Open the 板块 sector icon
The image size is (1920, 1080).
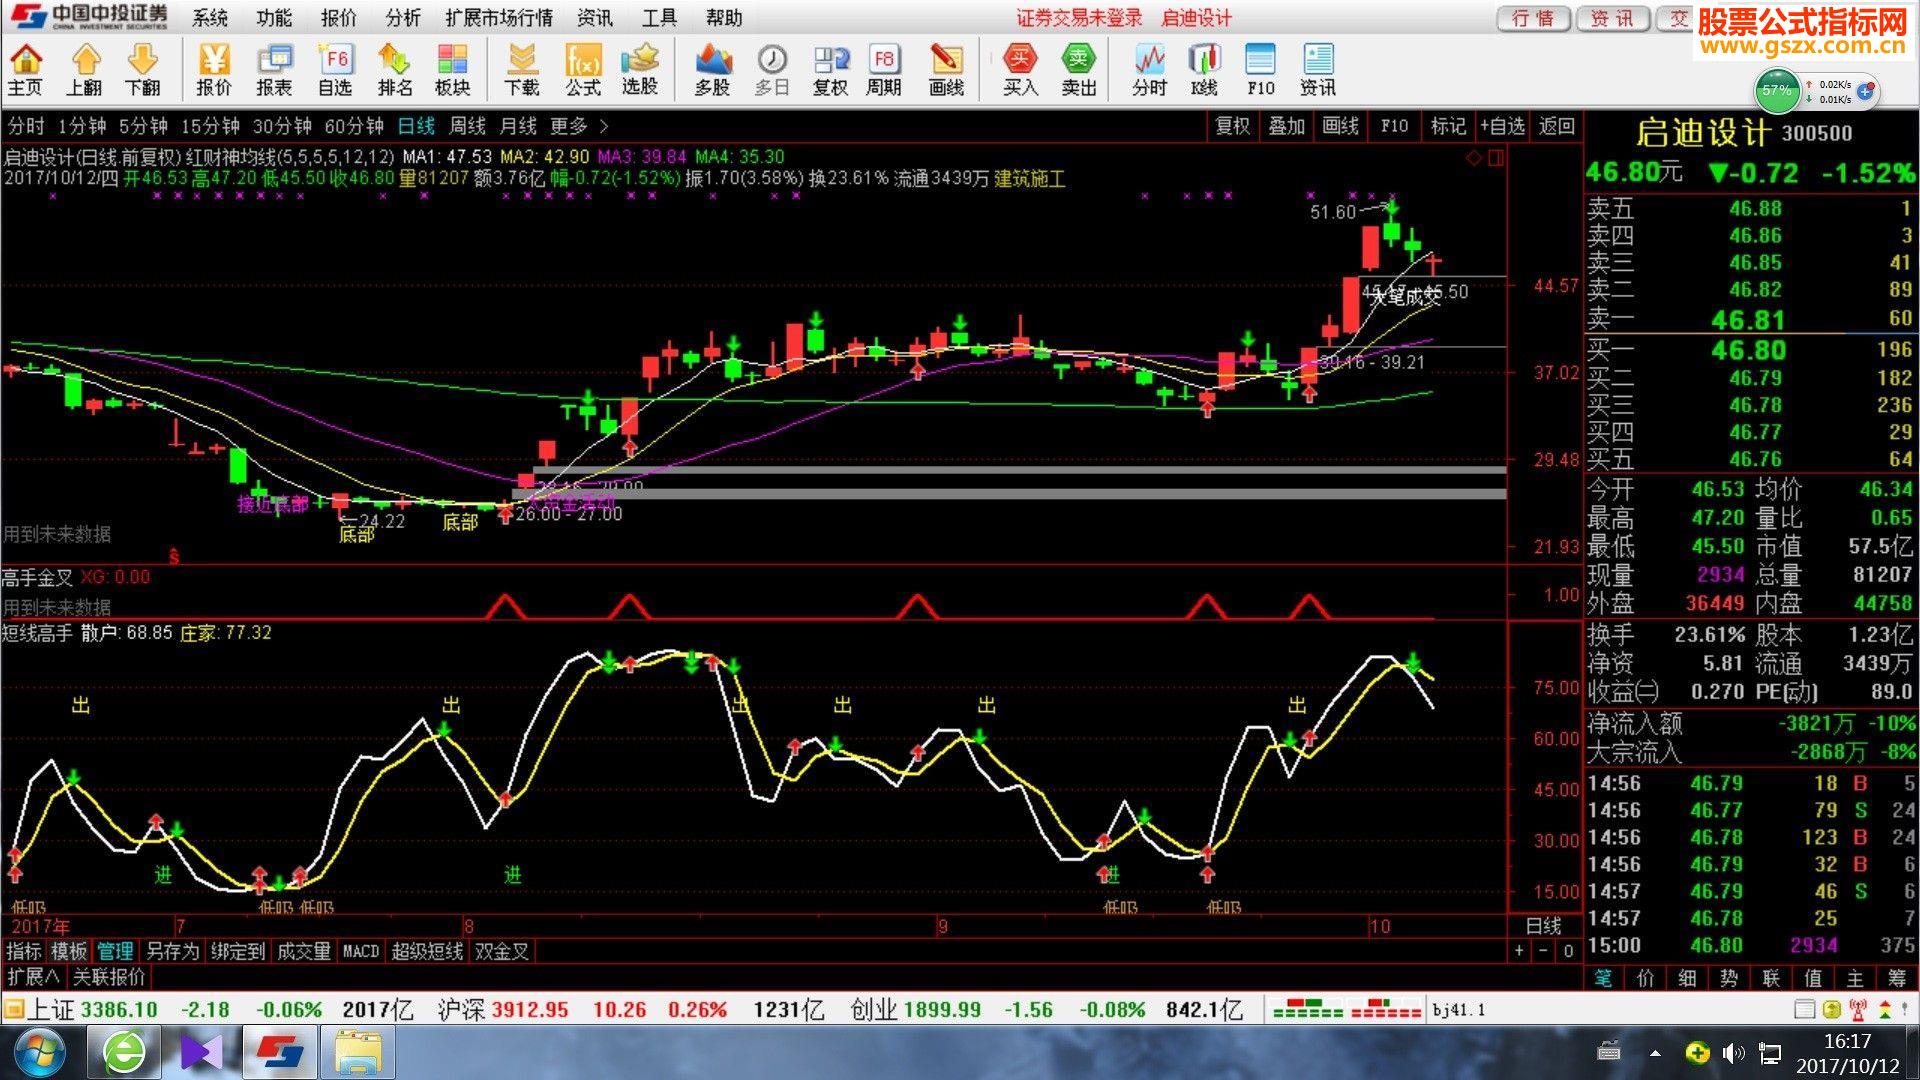(453, 69)
